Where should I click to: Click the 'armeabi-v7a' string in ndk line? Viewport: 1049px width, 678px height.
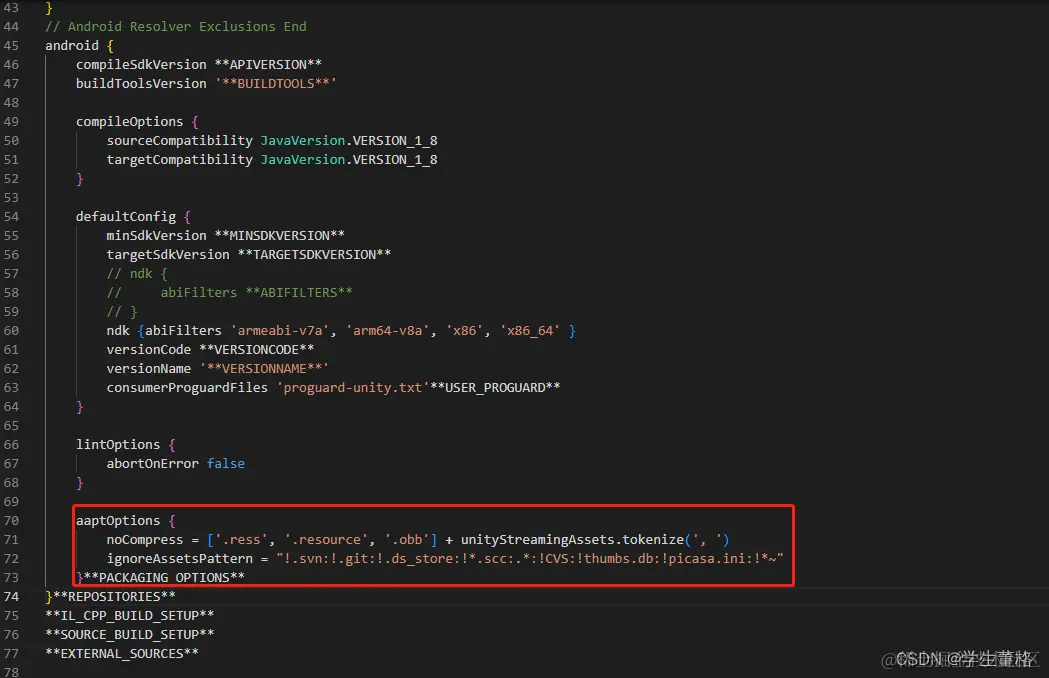coord(280,331)
